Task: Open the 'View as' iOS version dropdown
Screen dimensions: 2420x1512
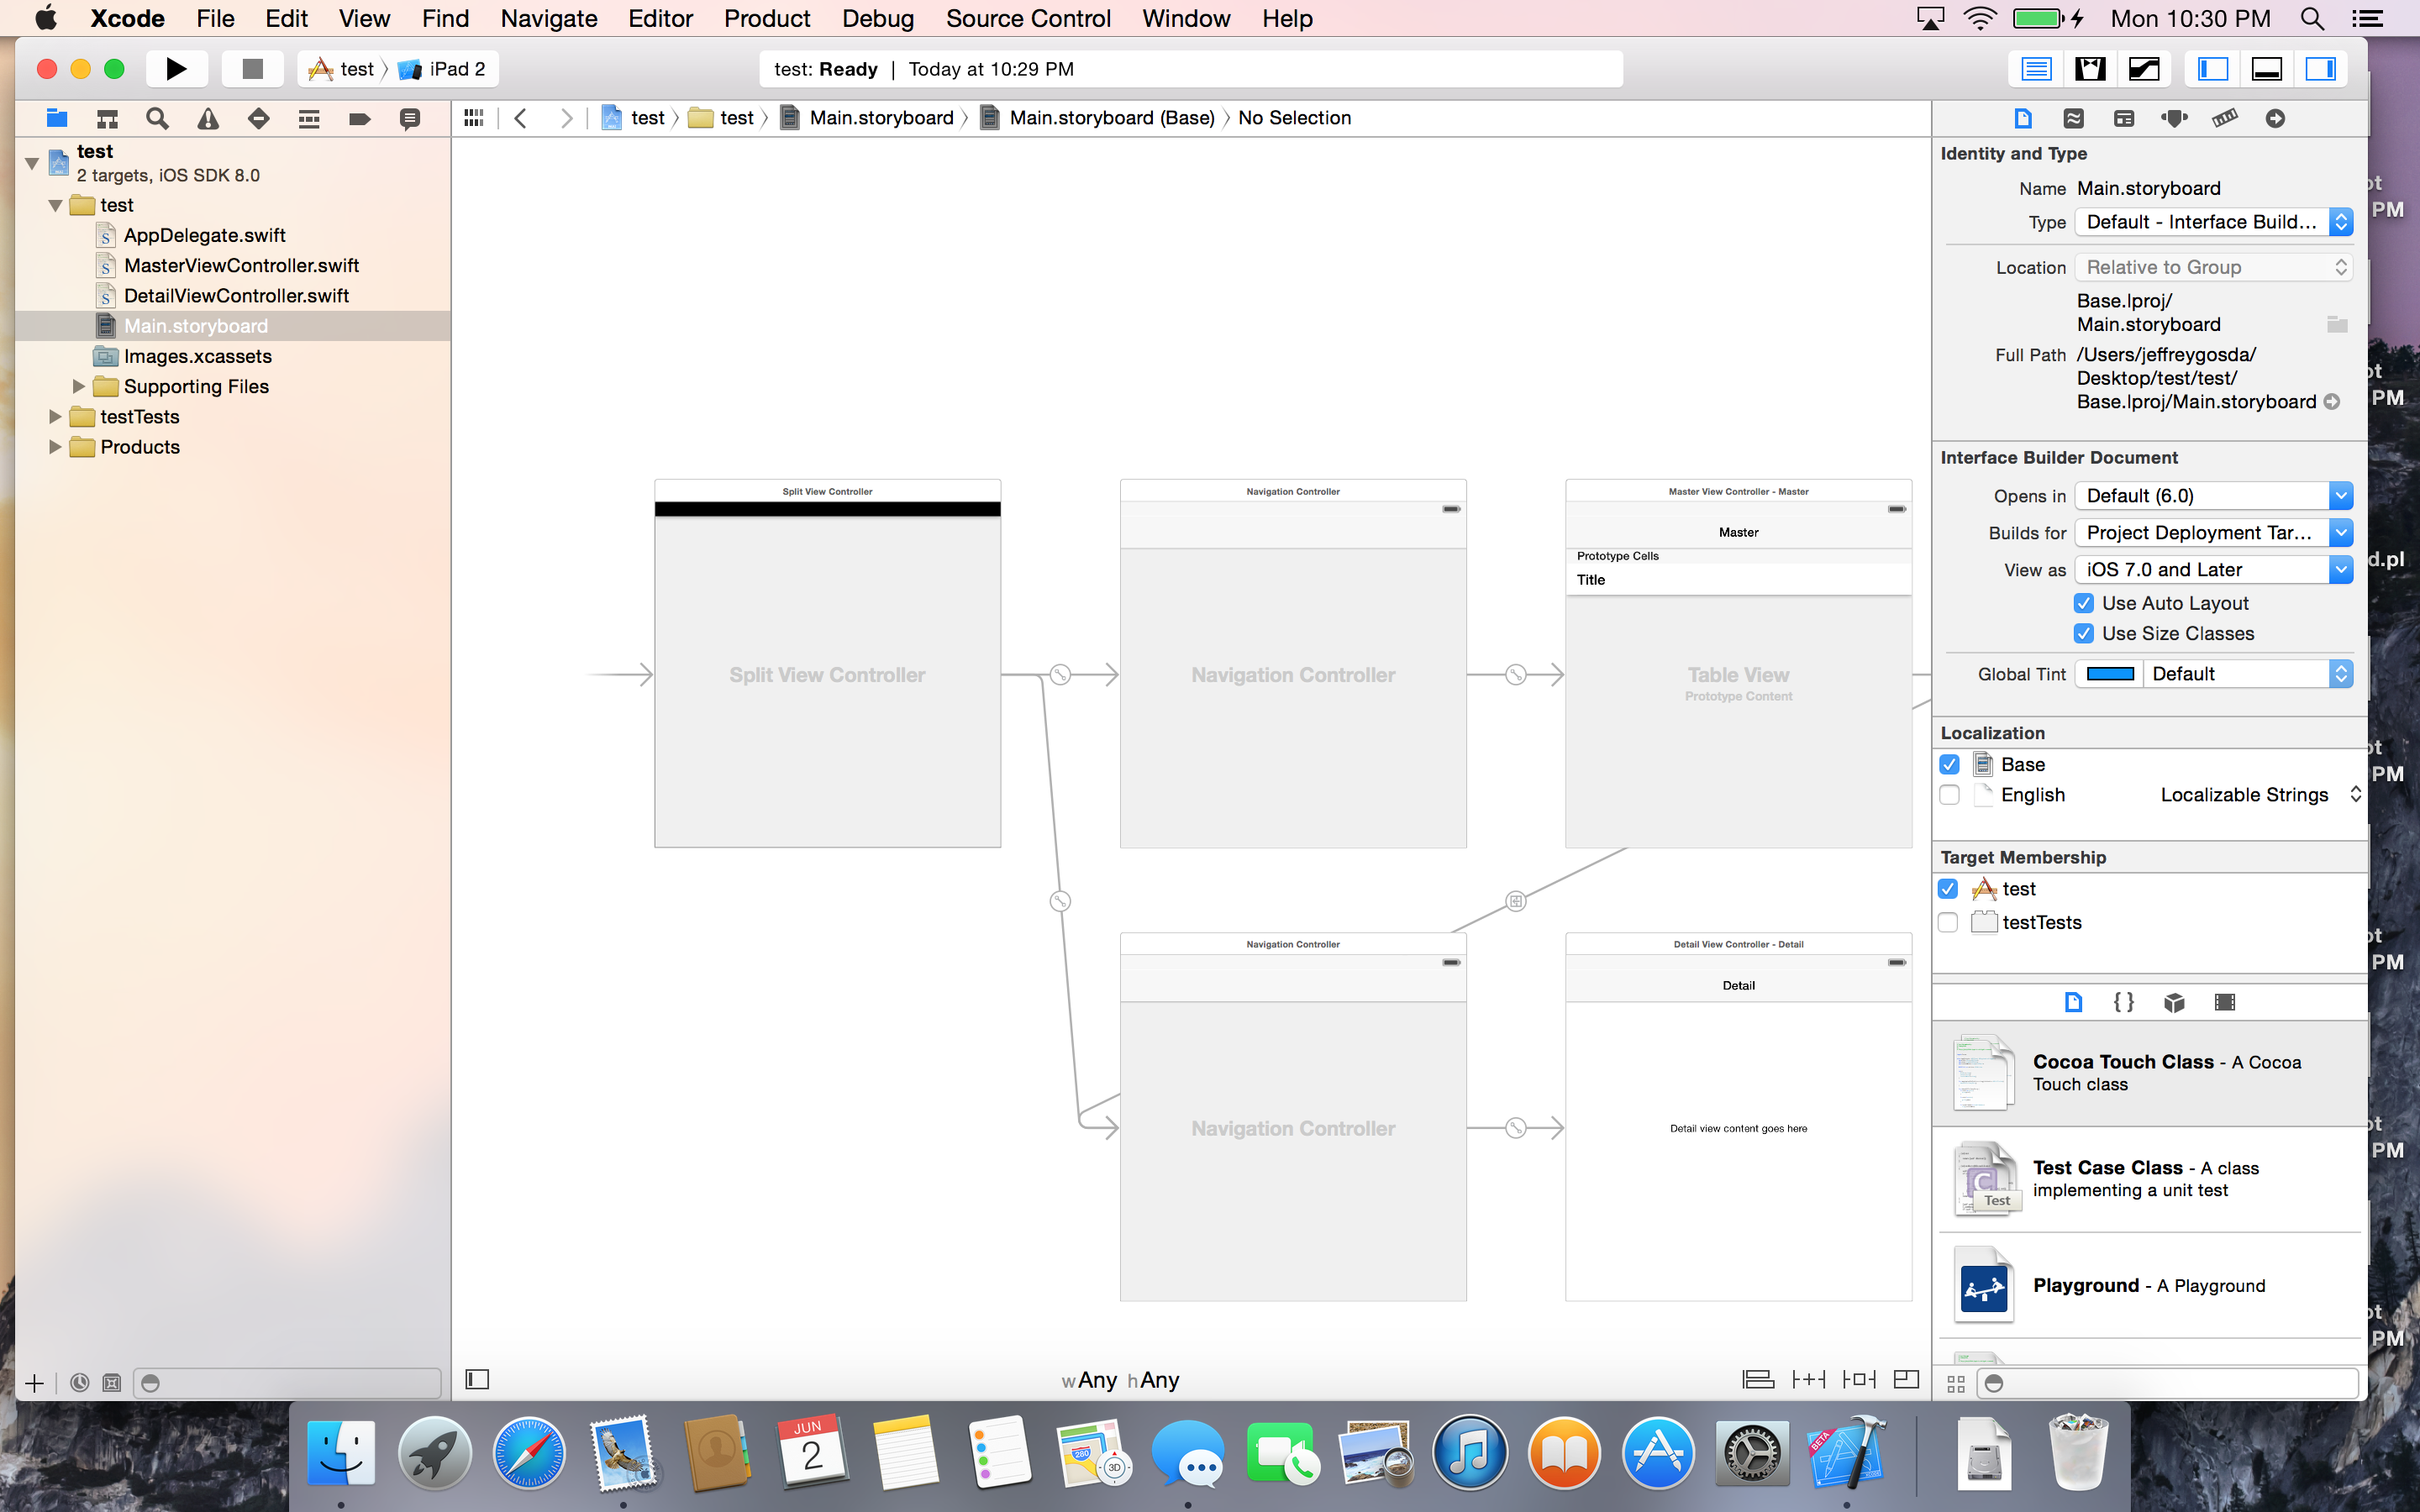Action: [2213, 570]
